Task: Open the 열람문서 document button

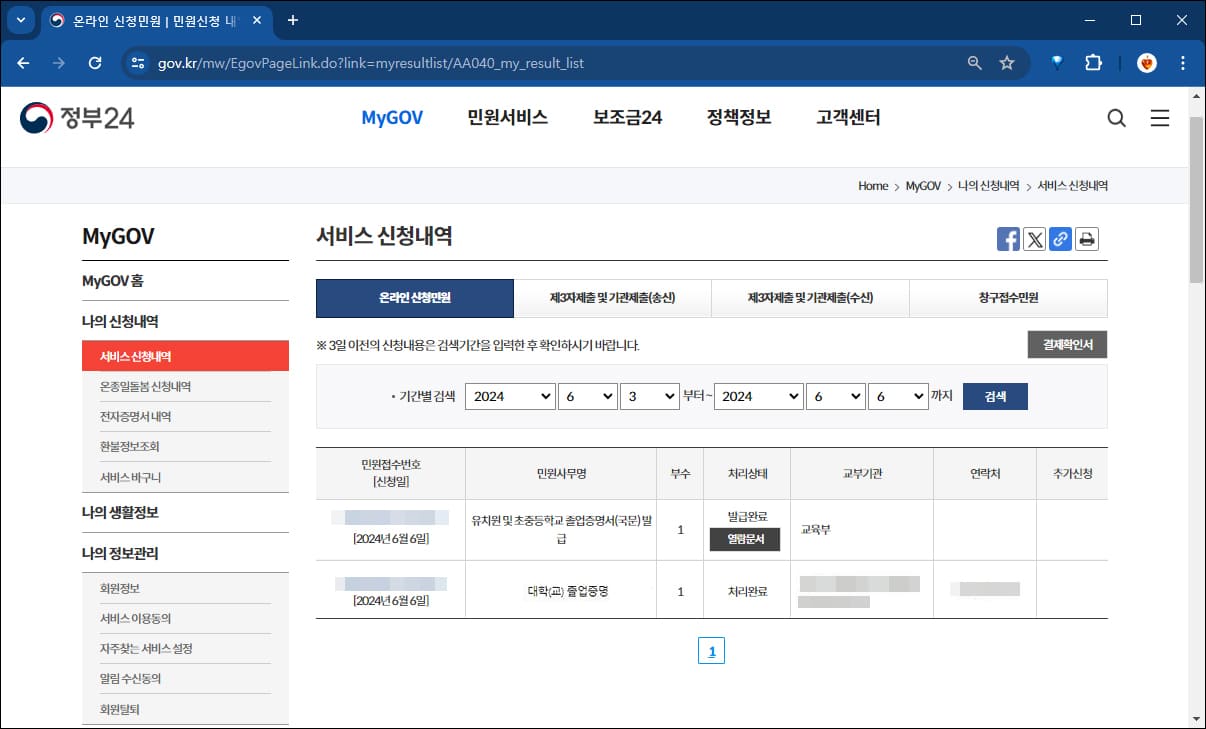Action: click(x=746, y=539)
